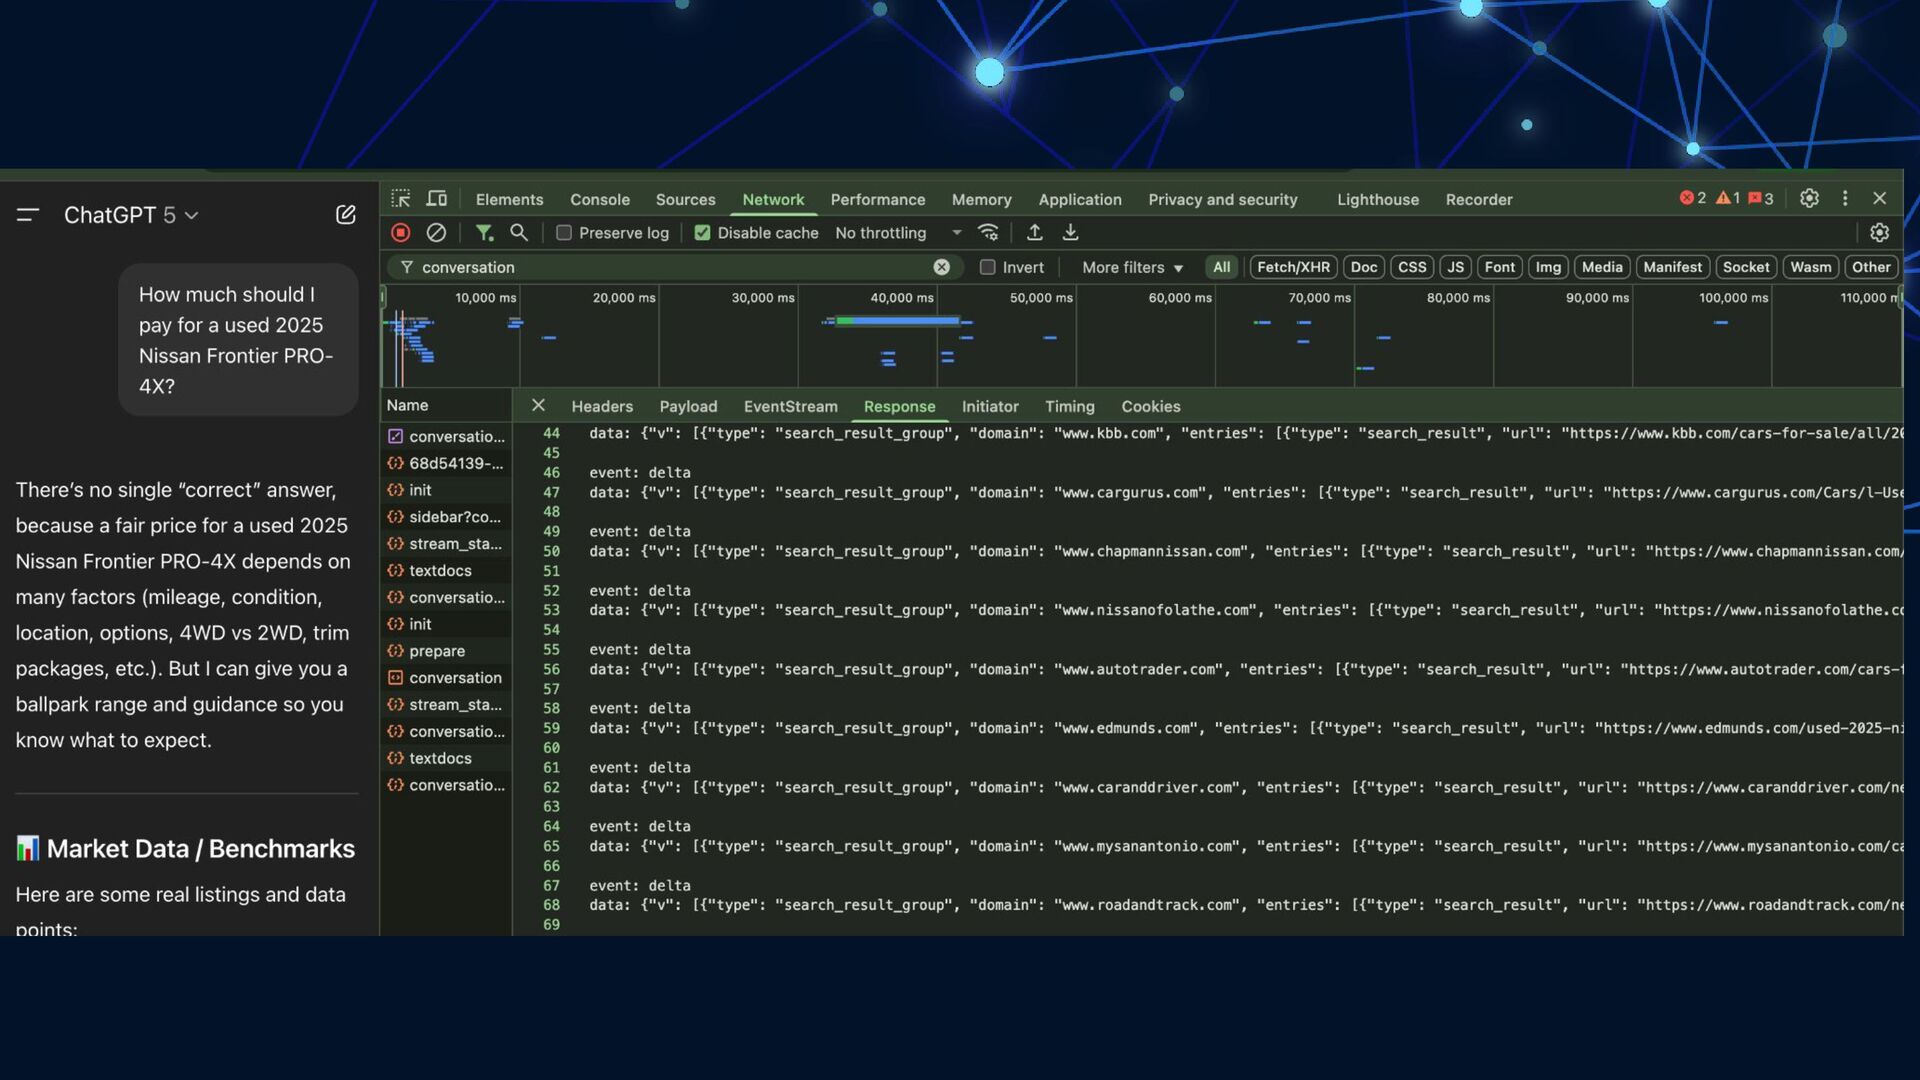Open the network search magnifier
The image size is (1920, 1080).
[x=518, y=233]
